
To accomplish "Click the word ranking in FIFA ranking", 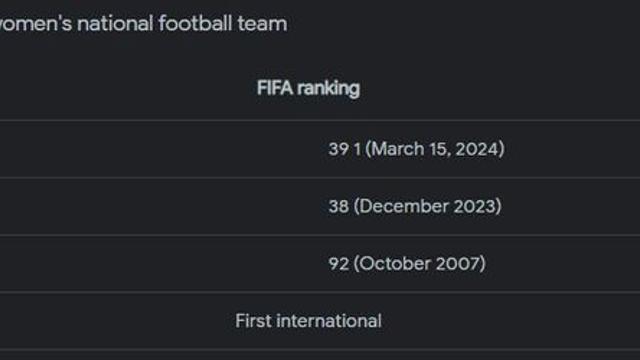I will [328, 89].
